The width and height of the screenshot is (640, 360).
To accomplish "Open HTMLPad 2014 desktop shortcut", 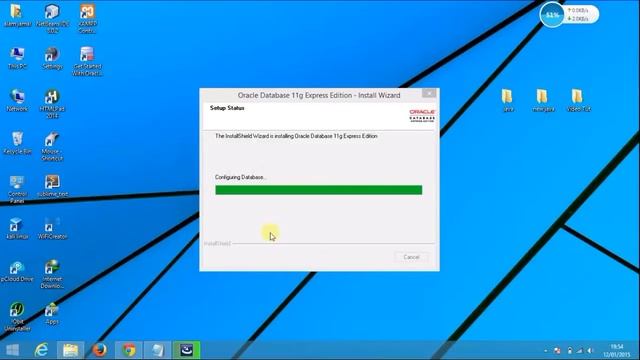I will tap(52, 104).
